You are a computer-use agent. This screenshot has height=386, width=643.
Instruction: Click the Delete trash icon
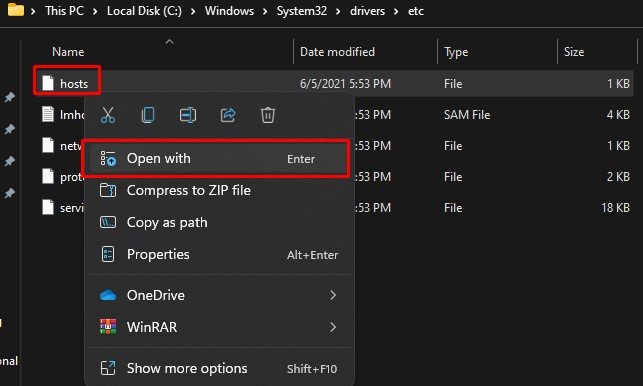pos(268,115)
